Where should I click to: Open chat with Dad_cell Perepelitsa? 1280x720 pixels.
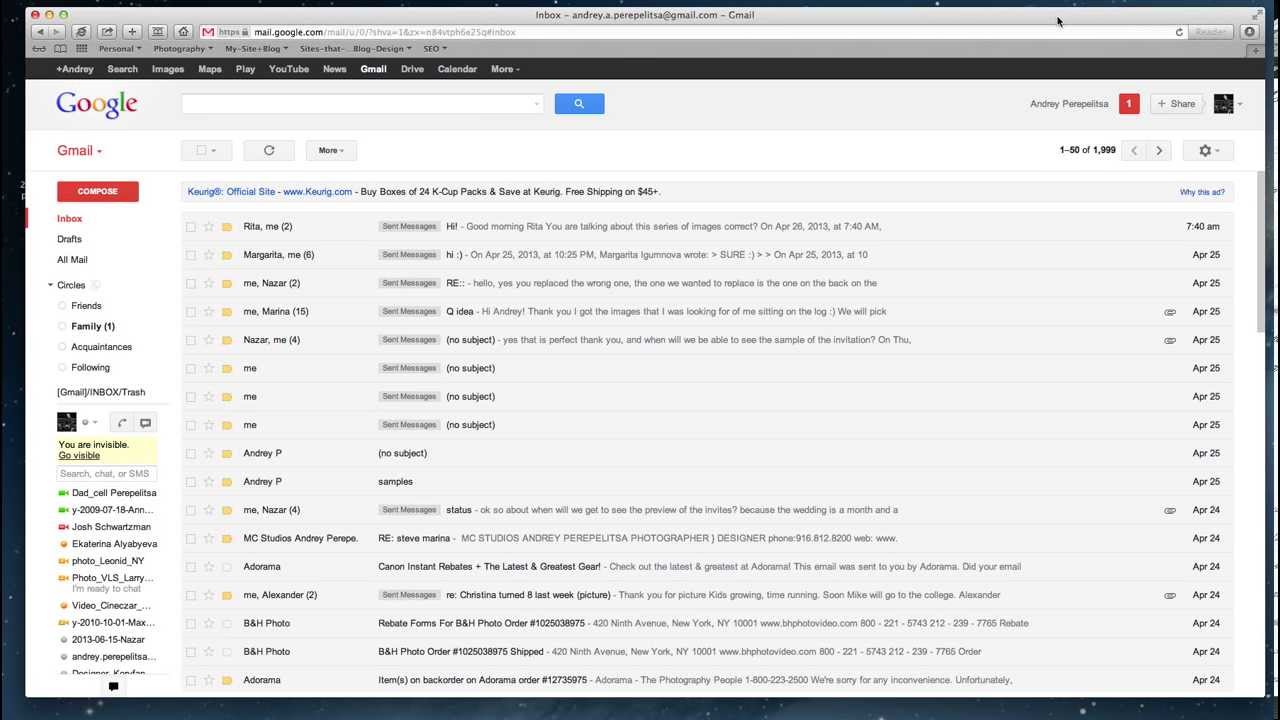point(114,493)
